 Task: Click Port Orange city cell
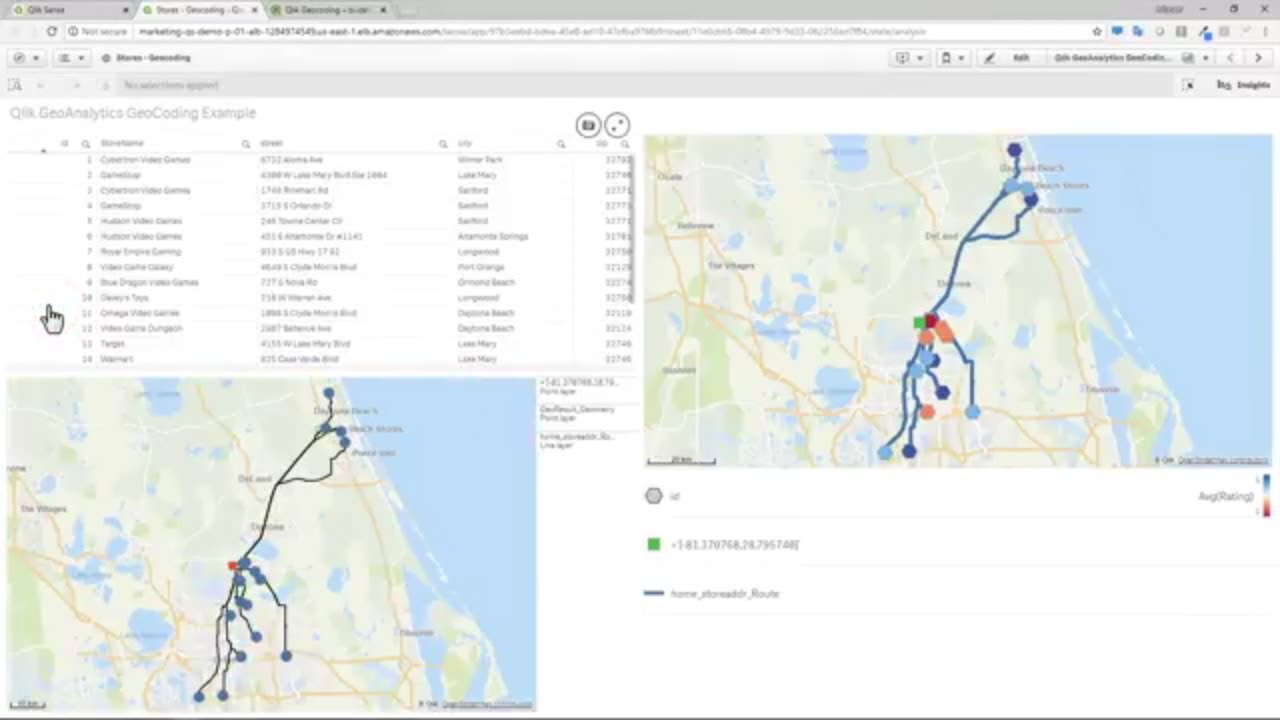(x=480, y=267)
